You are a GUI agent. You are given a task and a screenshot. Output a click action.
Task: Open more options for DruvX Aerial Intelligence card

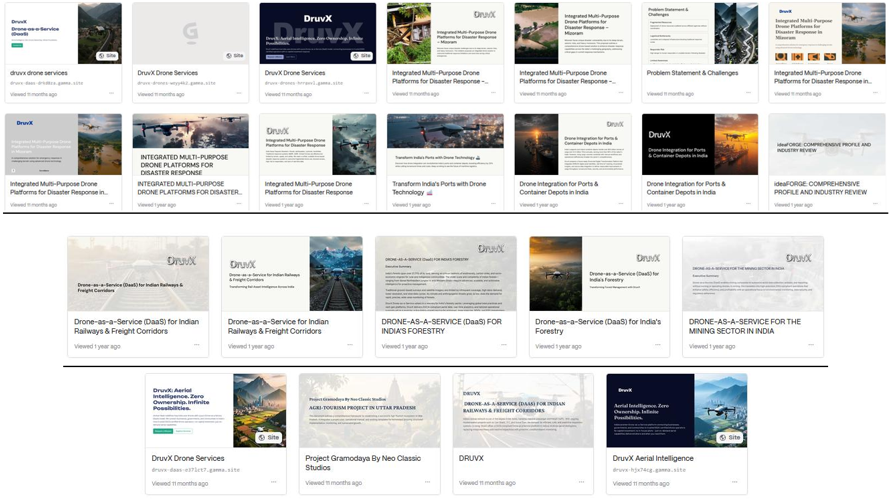735,482
